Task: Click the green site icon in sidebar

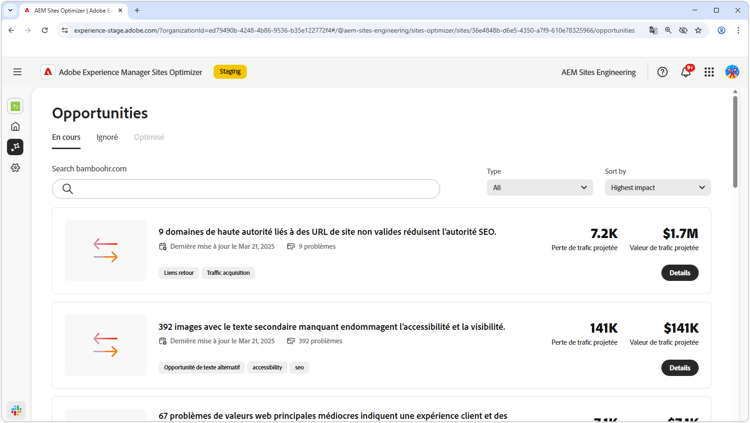Action: click(x=15, y=106)
